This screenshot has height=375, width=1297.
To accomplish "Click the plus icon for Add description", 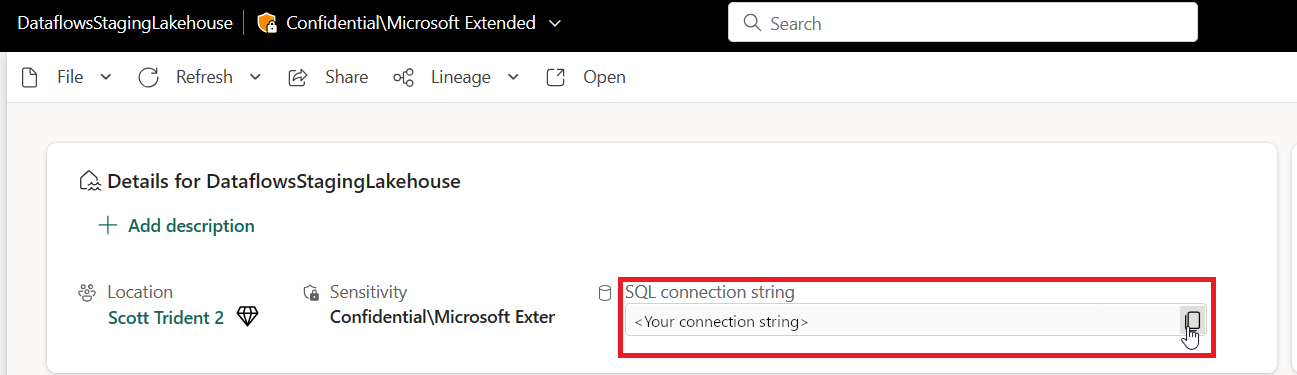I will pyautogui.click(x=108, y=226).
